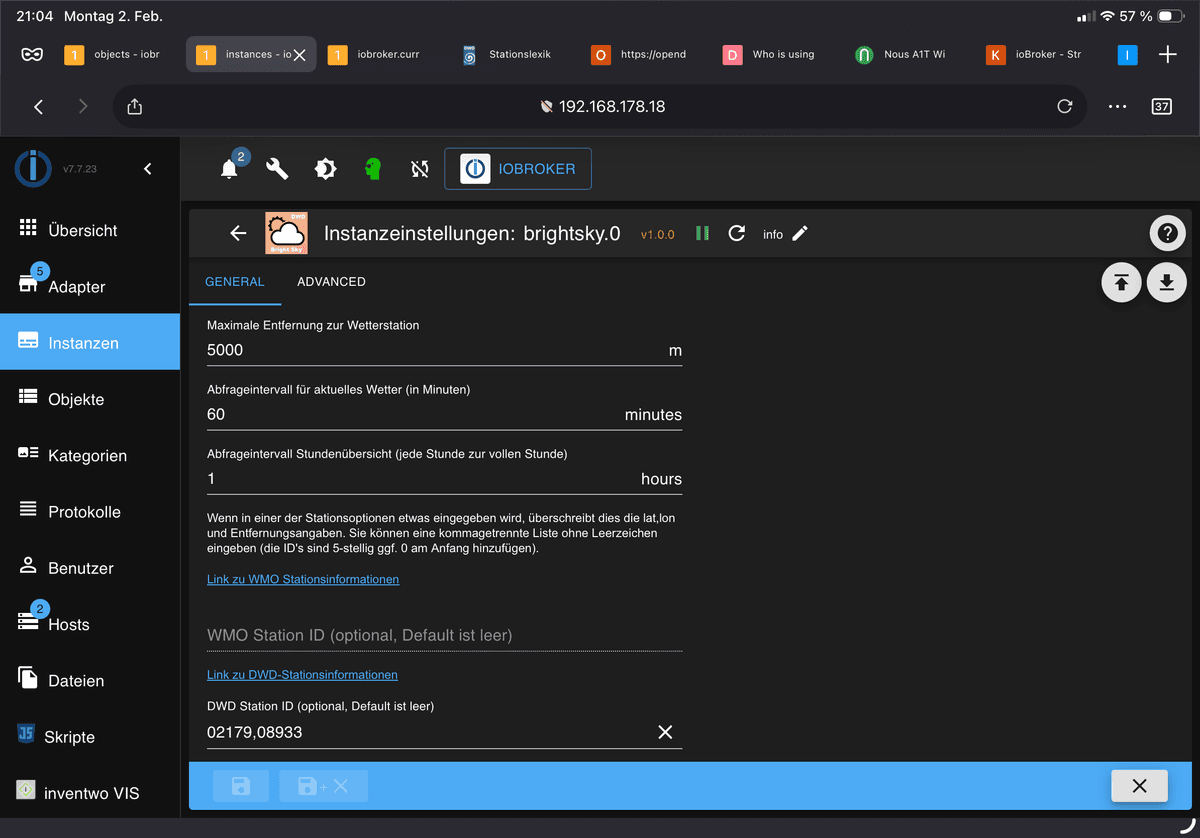Click the maximum distance field showing 5000
The width and height of the screenshot is (1200, 838).
tap(444, 350)
